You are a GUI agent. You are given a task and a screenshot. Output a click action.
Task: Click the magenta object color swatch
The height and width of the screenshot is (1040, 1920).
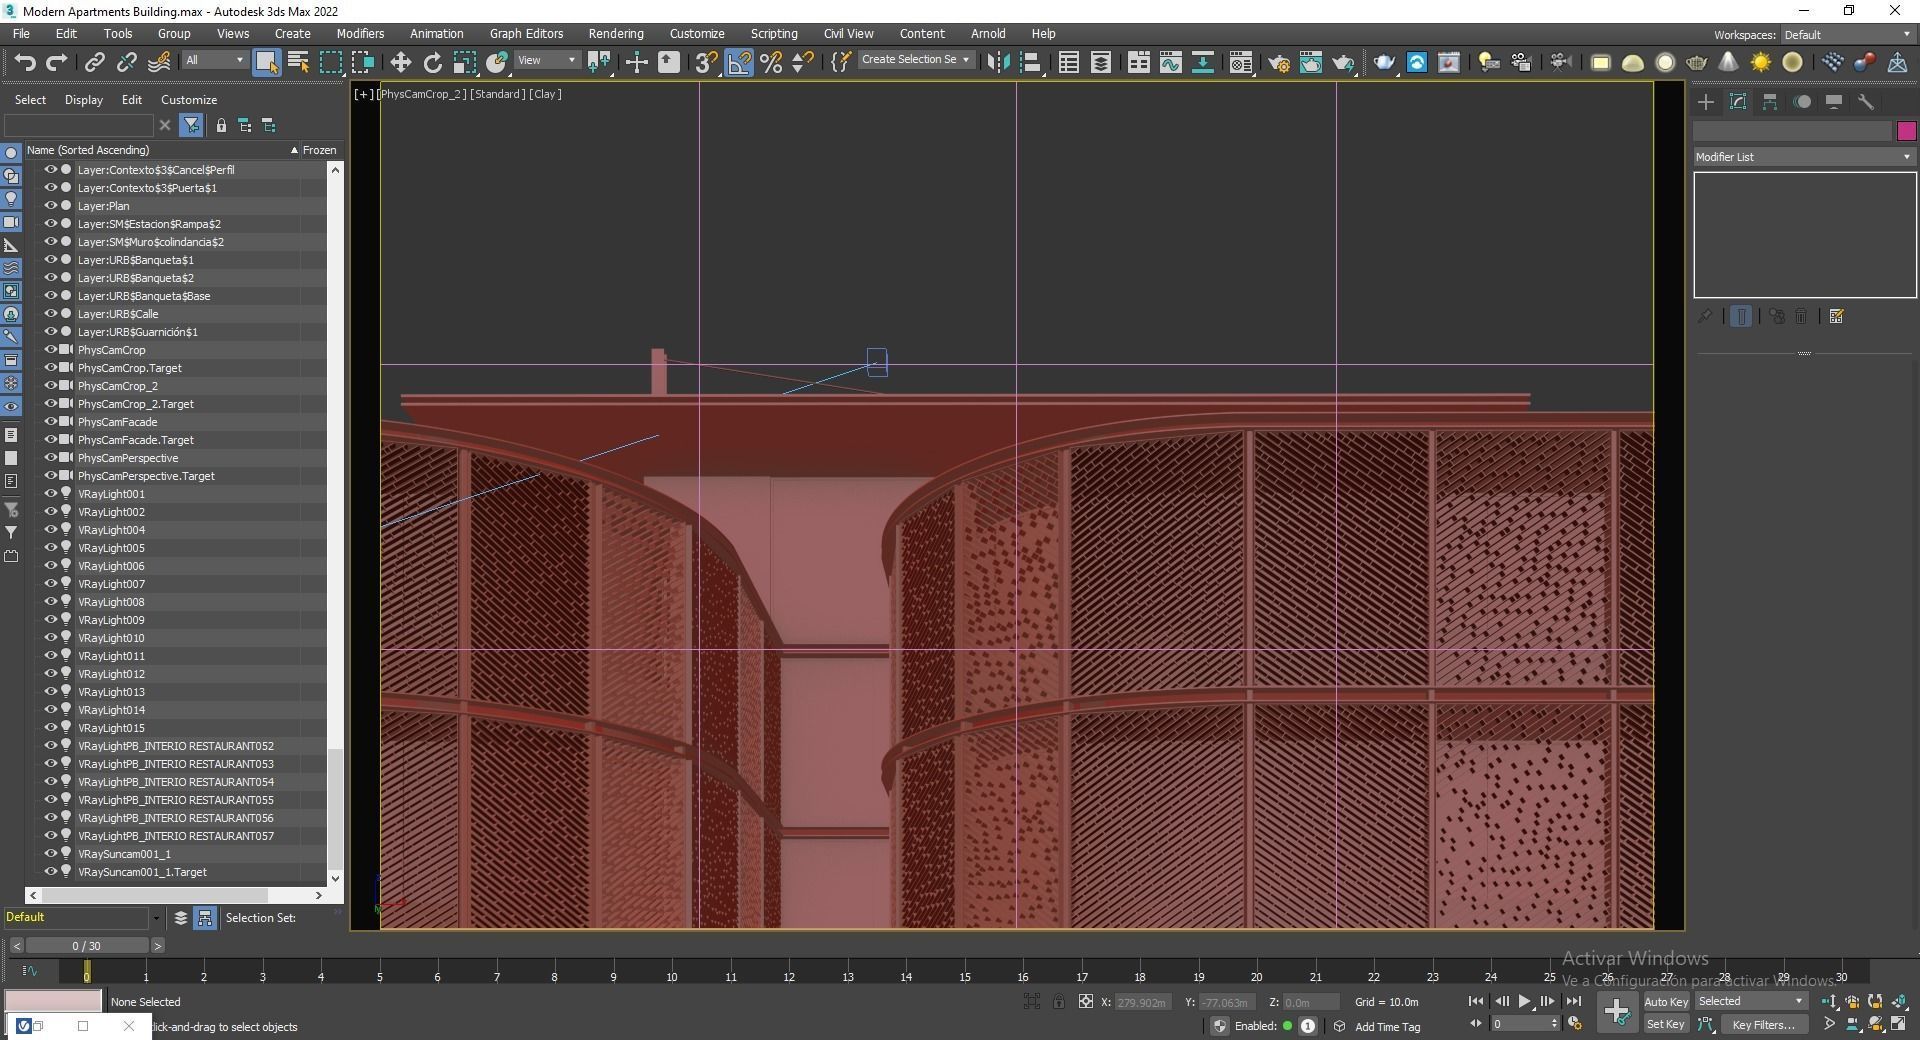(1906, 131)
